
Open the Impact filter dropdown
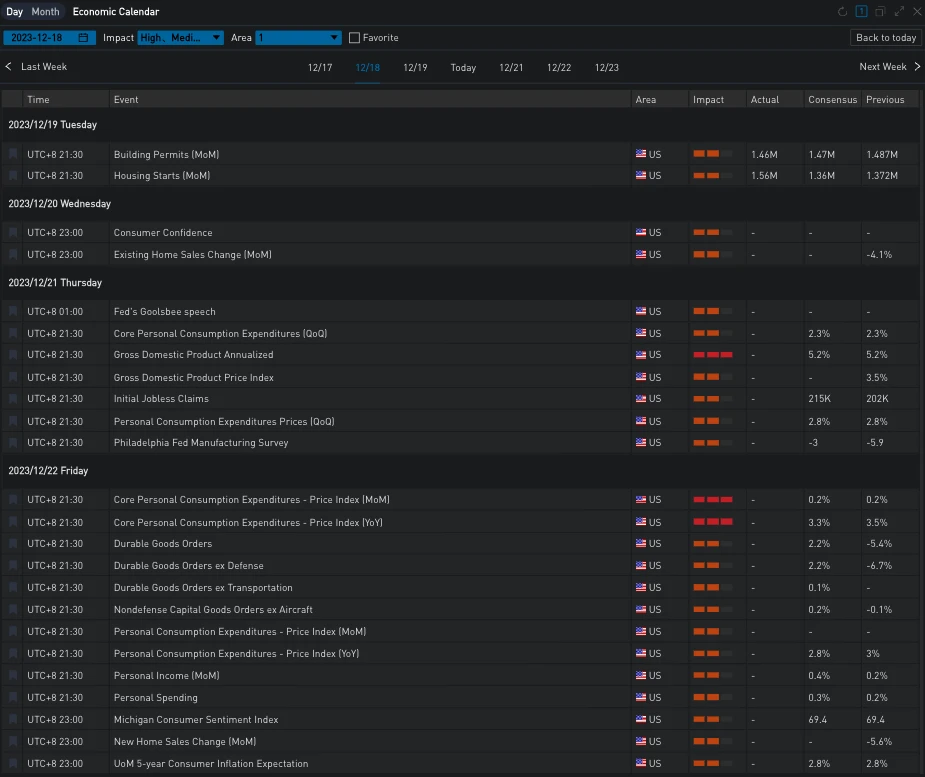(x=180, y=38)
